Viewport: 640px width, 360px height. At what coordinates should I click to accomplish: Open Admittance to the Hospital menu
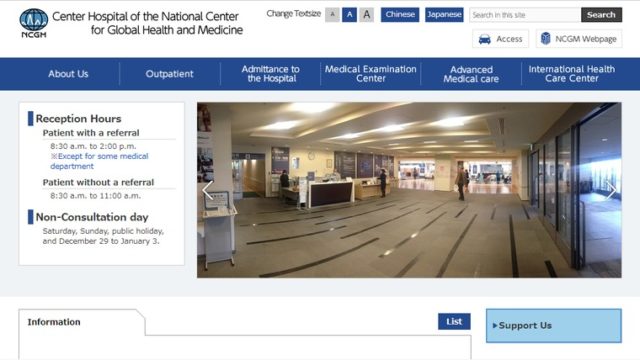(271, 74)
